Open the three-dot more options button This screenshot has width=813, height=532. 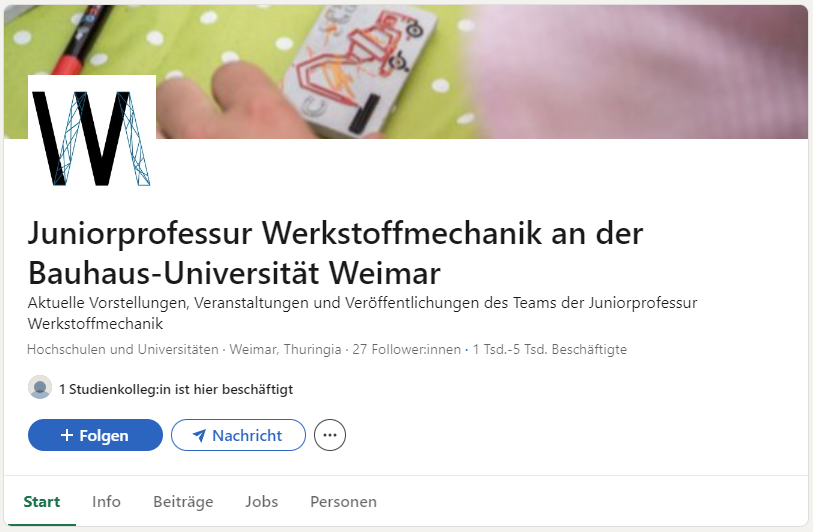pos(330,435)
